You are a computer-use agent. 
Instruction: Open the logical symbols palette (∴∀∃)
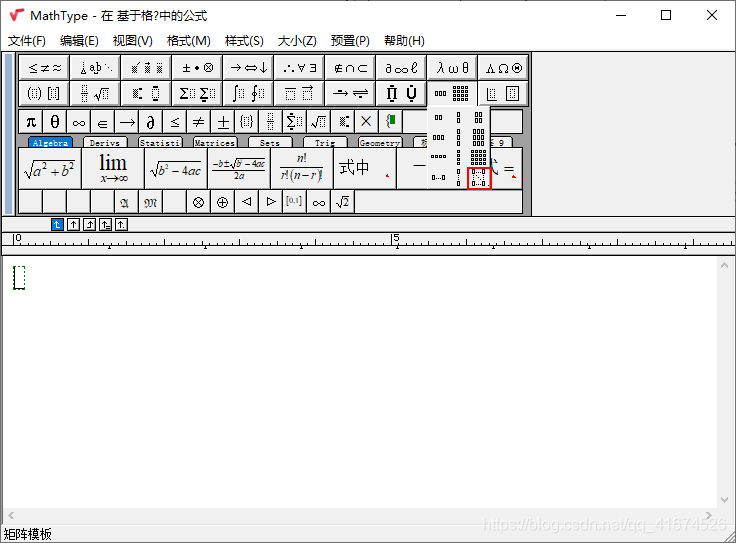pyautogui.click(x=299, y=68)
